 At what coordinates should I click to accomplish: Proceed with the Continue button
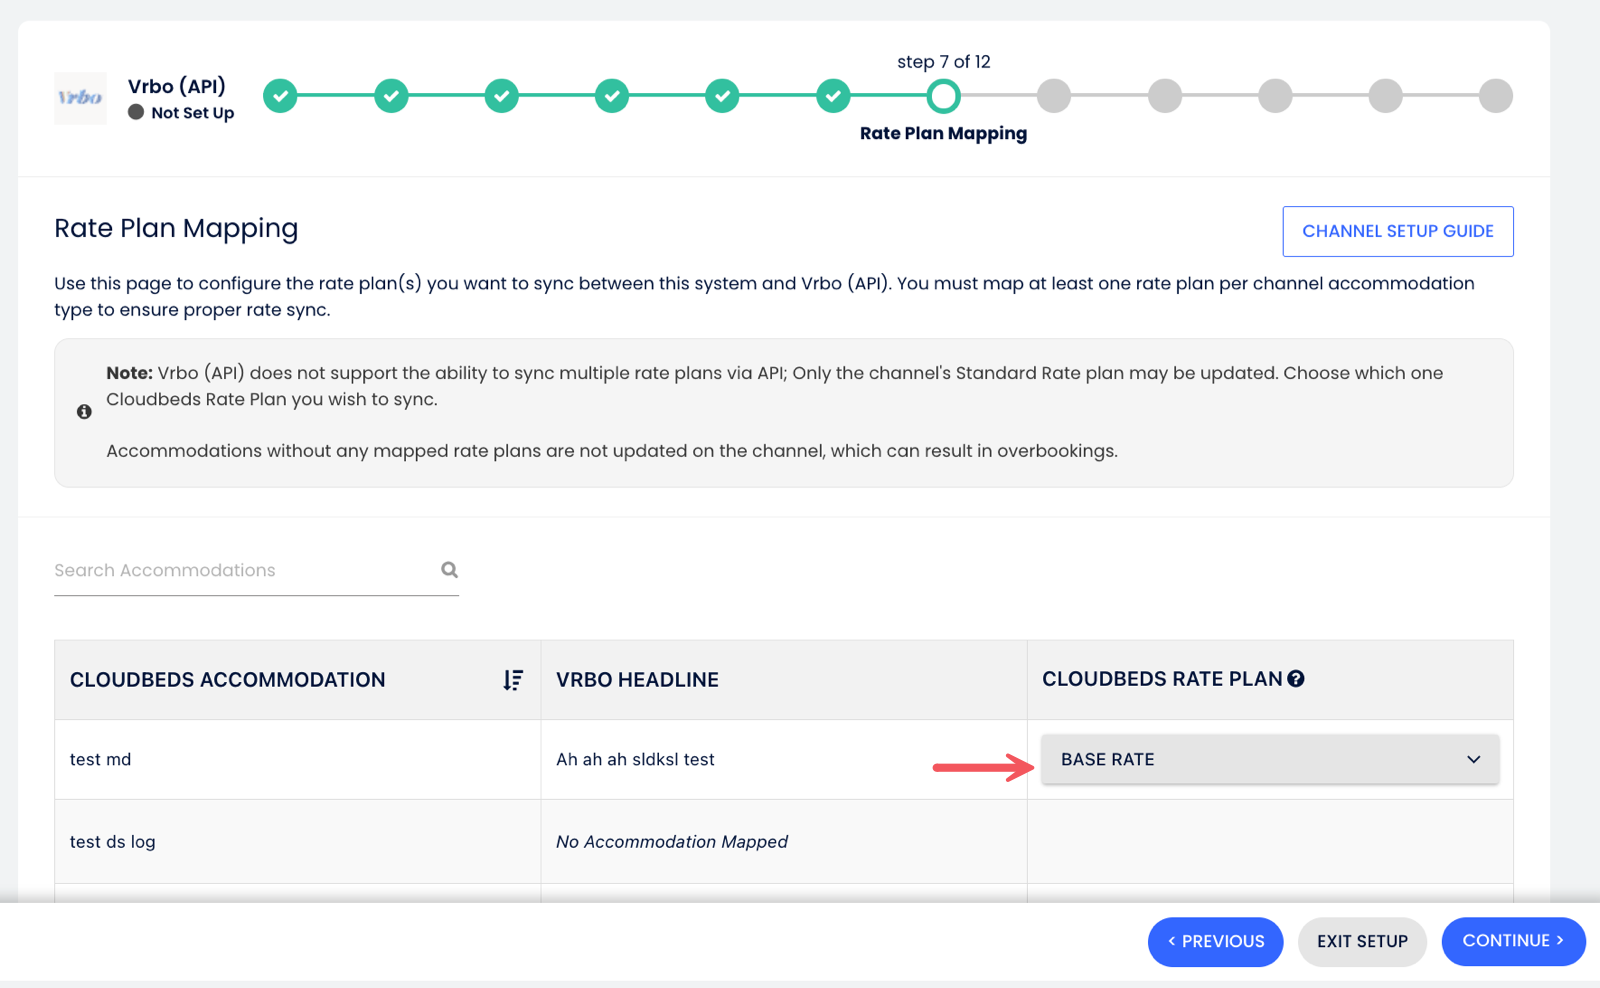coord(1512,941)
